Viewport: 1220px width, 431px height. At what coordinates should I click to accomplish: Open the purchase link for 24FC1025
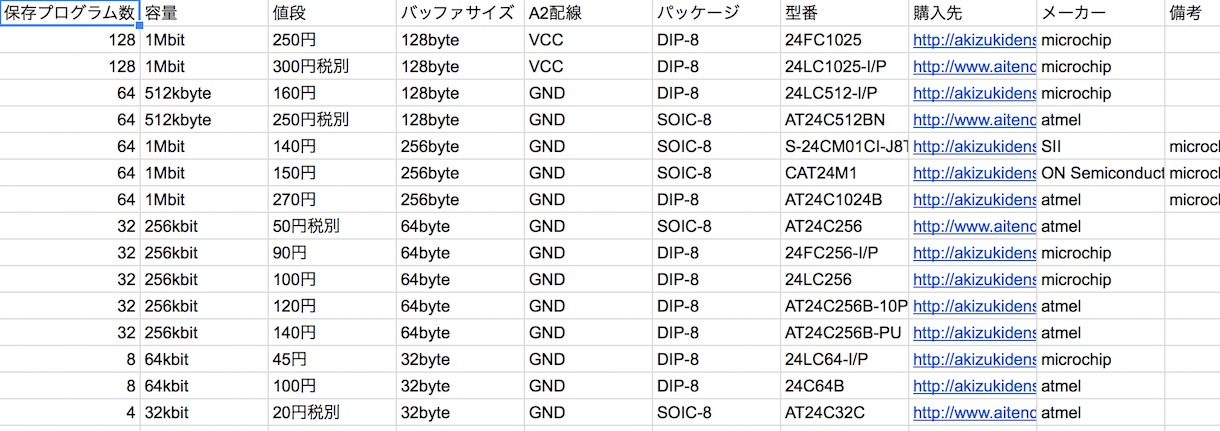tap(974, 41)
